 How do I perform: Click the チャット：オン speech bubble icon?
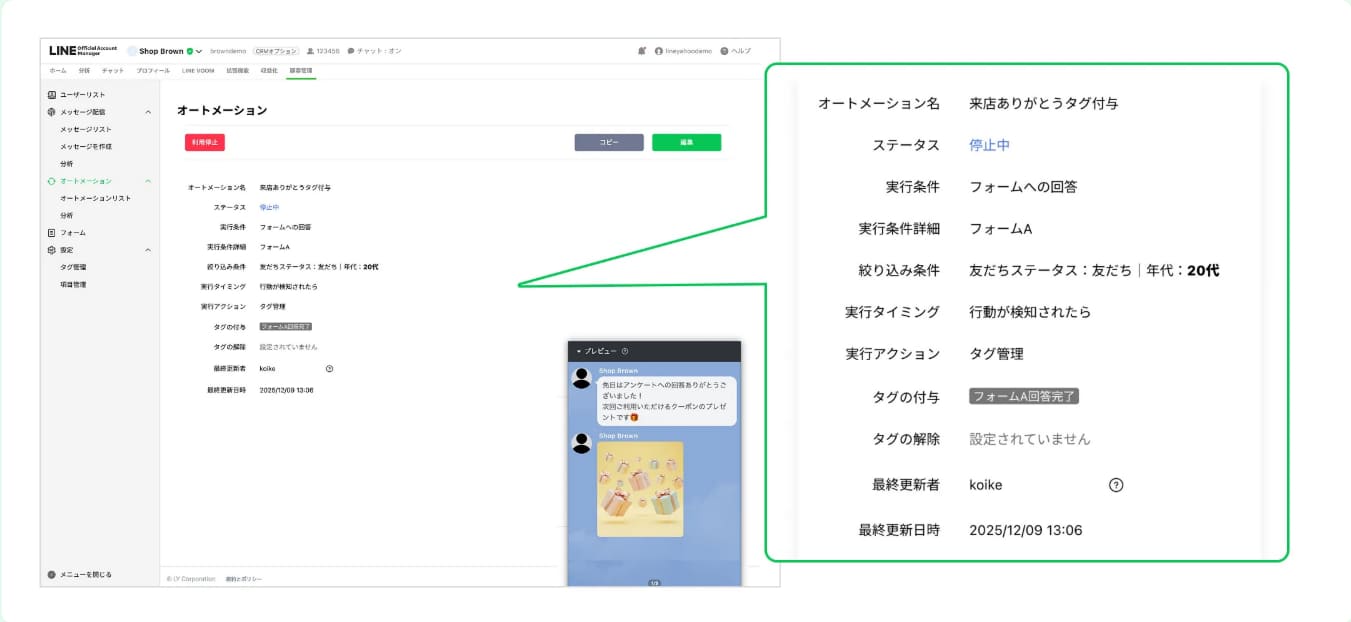[351, 51]
